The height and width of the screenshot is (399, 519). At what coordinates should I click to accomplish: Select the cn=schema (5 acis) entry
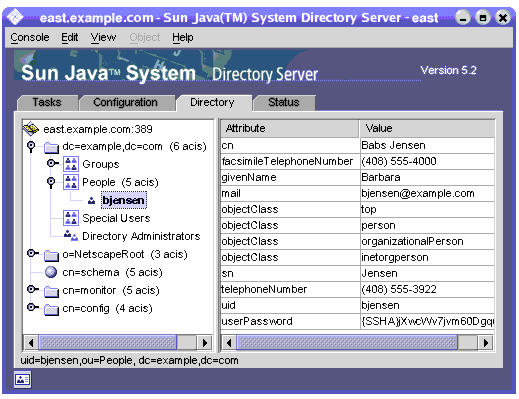point(112,272)
